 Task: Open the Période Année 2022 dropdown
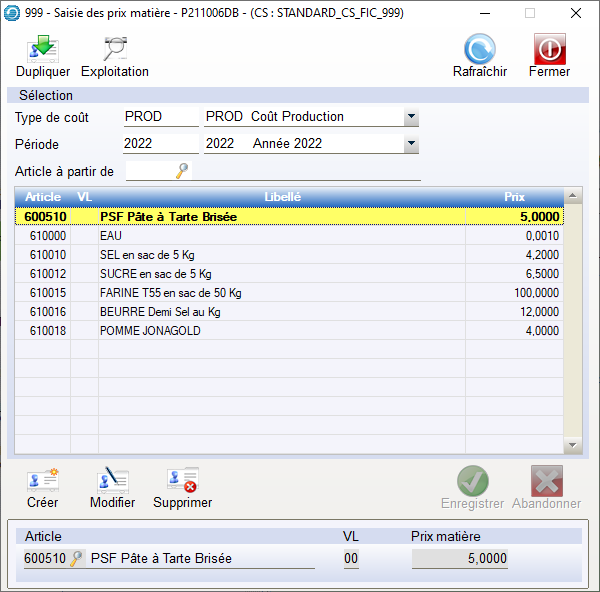pos(411,144)
